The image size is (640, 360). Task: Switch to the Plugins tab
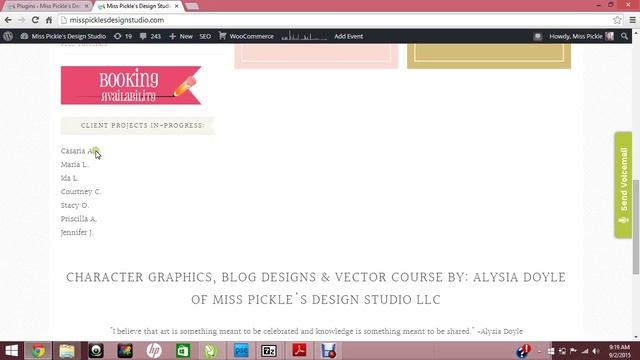[x=47, y=6]
